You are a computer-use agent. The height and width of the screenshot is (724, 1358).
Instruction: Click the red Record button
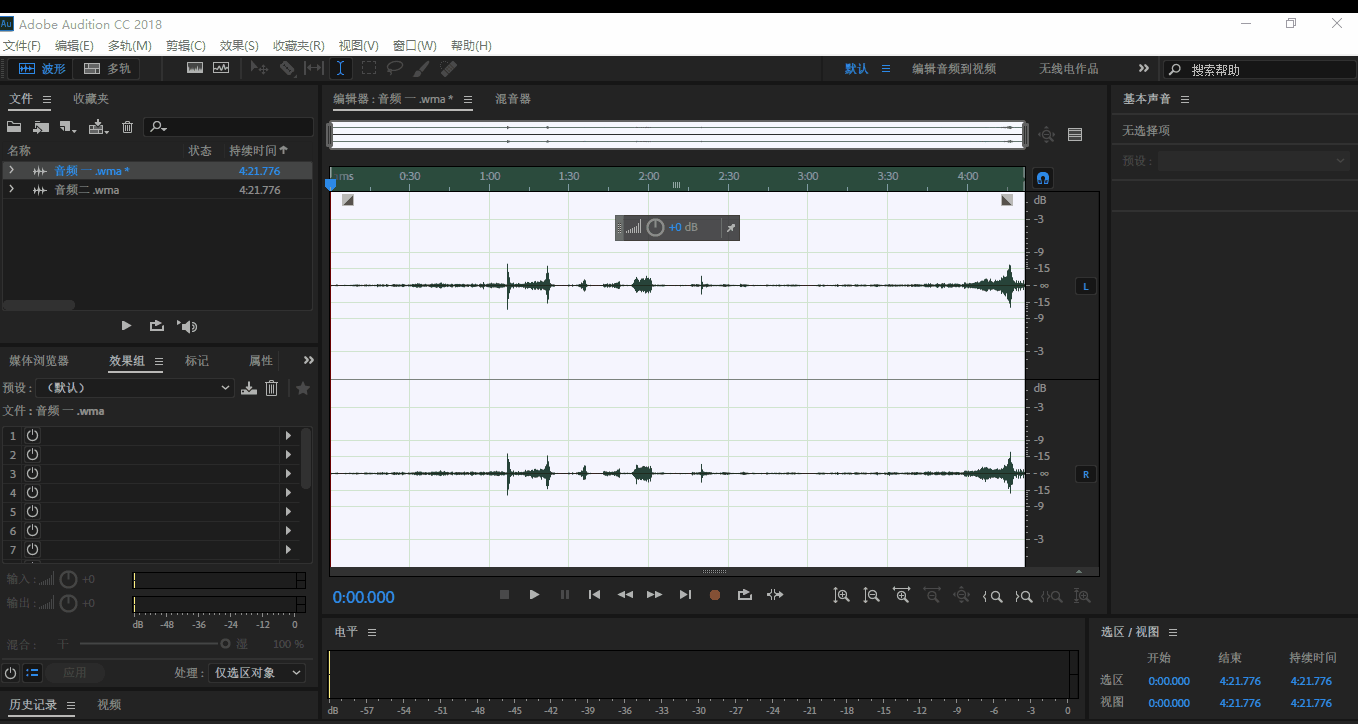(x=715, y=595)
